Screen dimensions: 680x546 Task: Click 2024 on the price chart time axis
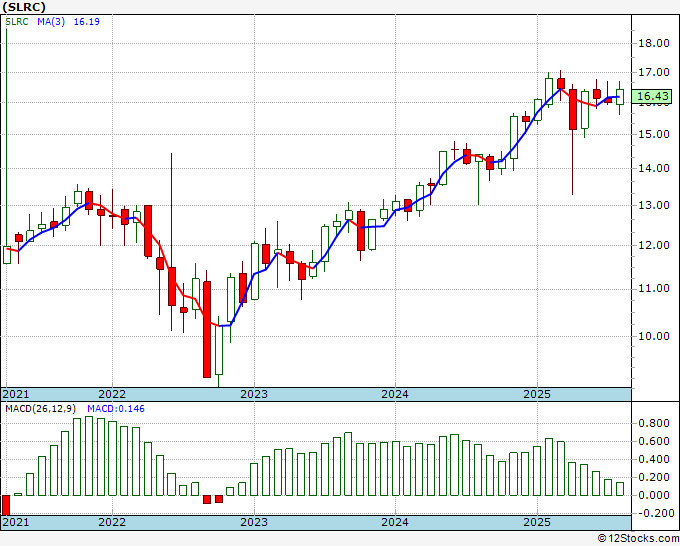click(x=395, y=394)
